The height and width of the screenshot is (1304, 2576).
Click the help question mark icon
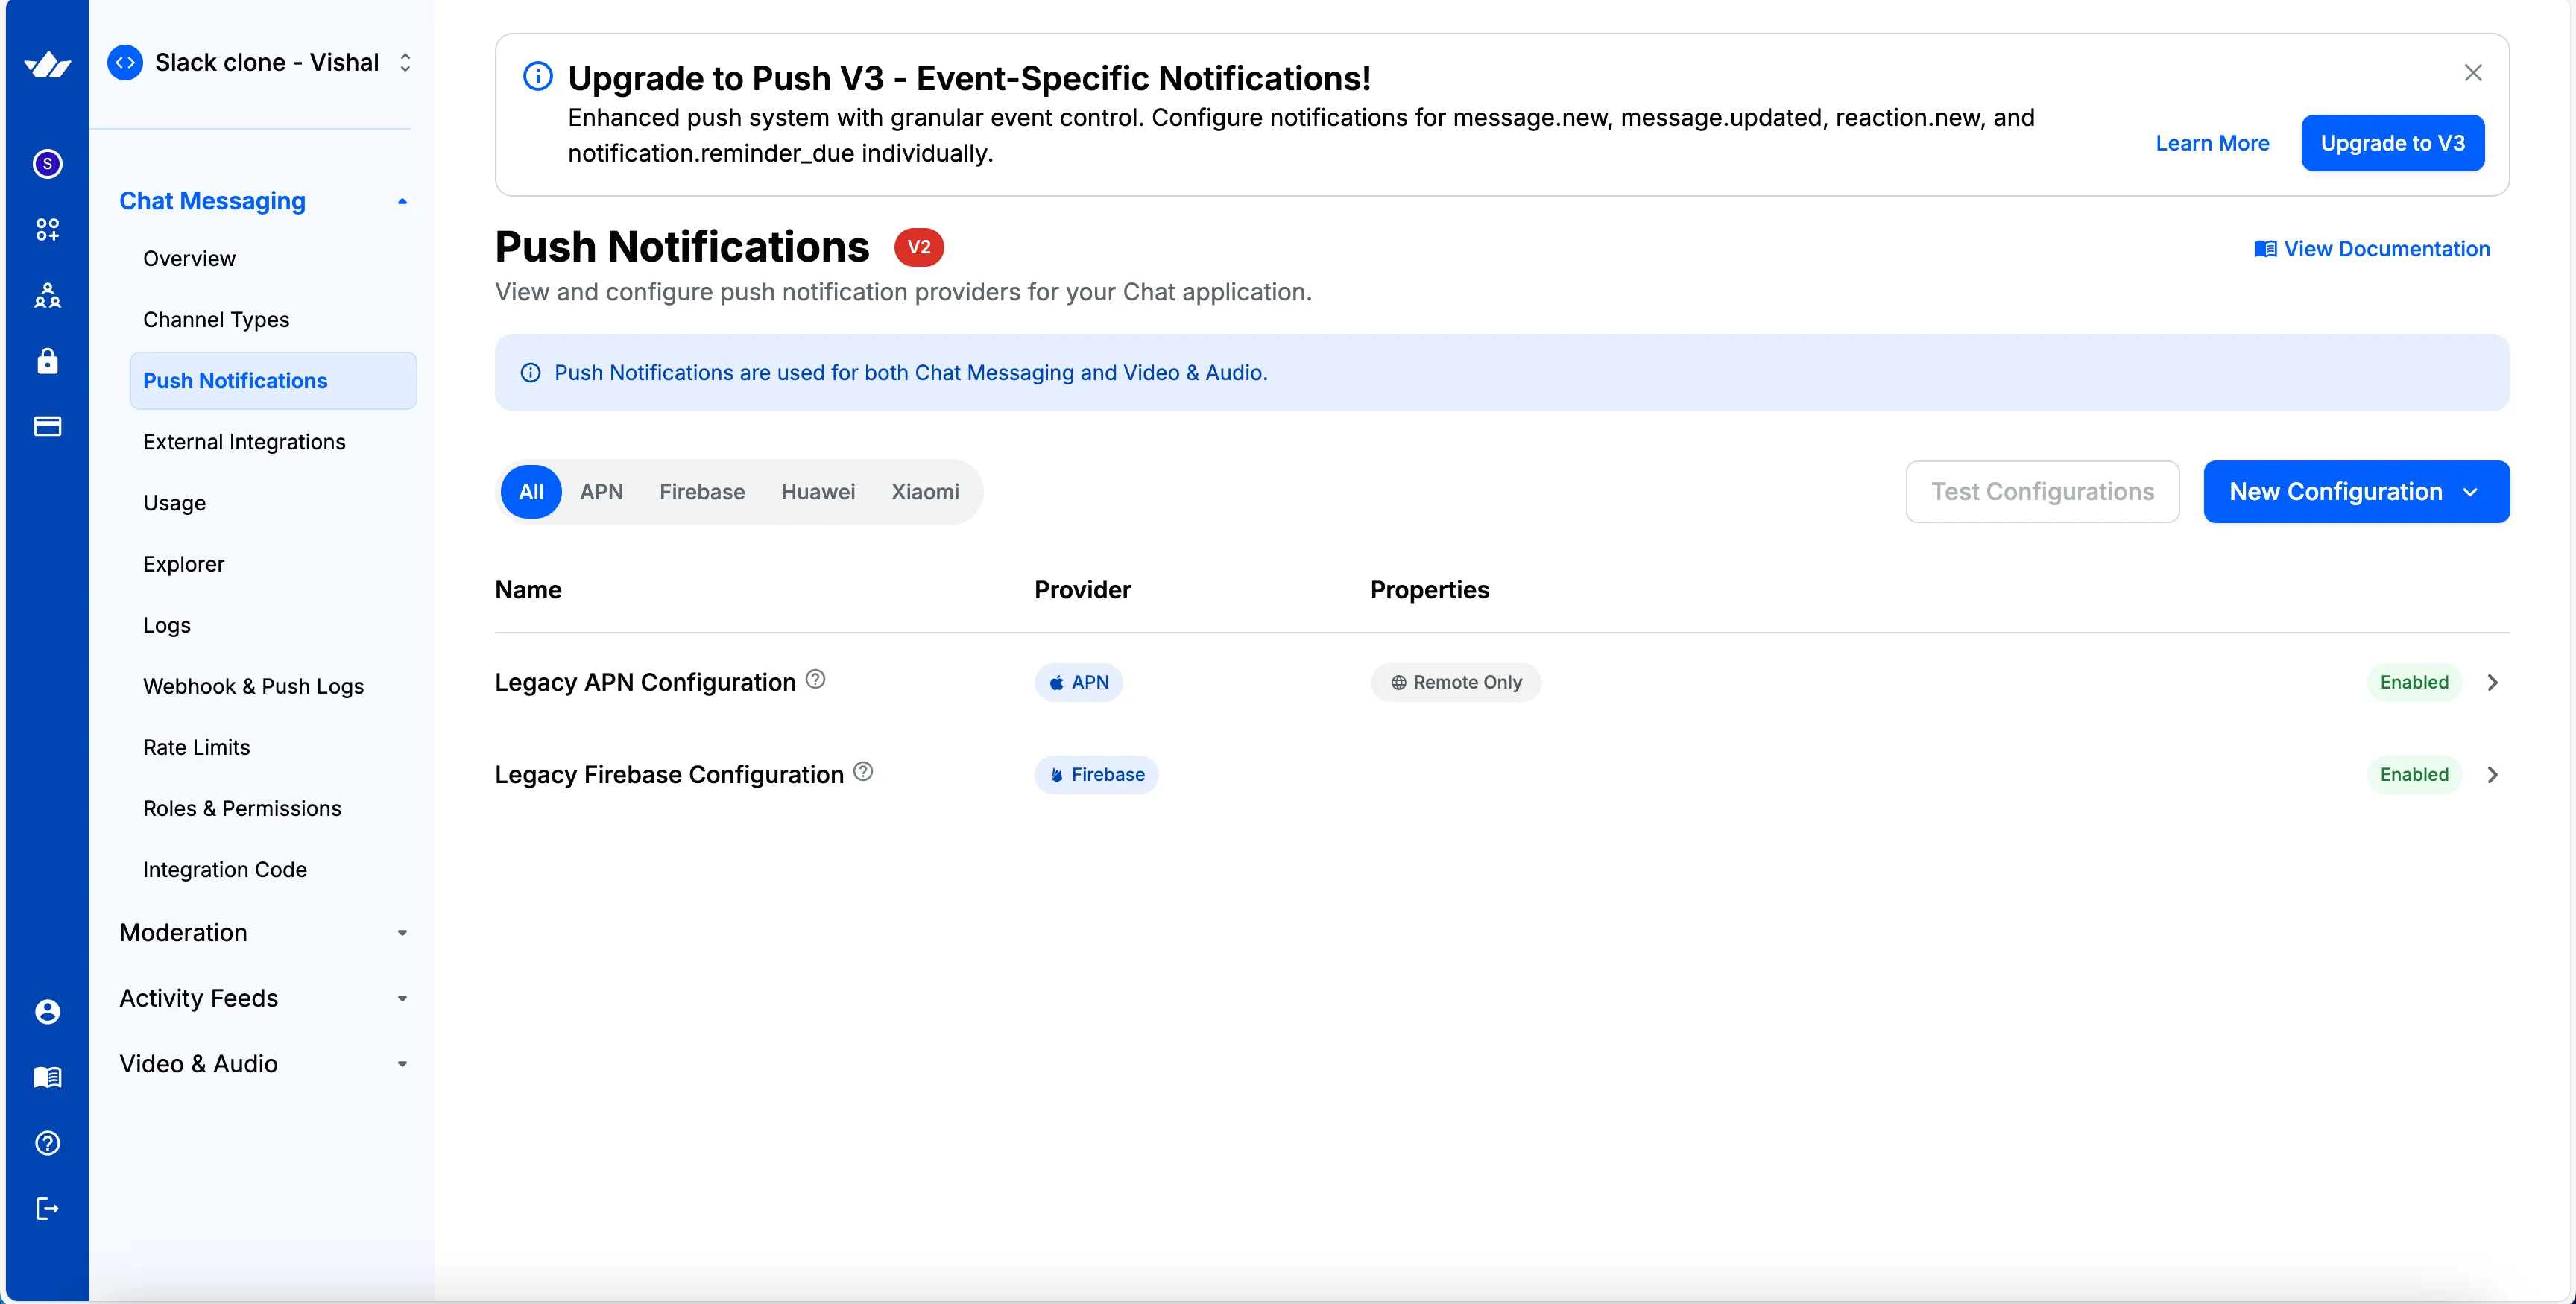[x=47, y=1143]
